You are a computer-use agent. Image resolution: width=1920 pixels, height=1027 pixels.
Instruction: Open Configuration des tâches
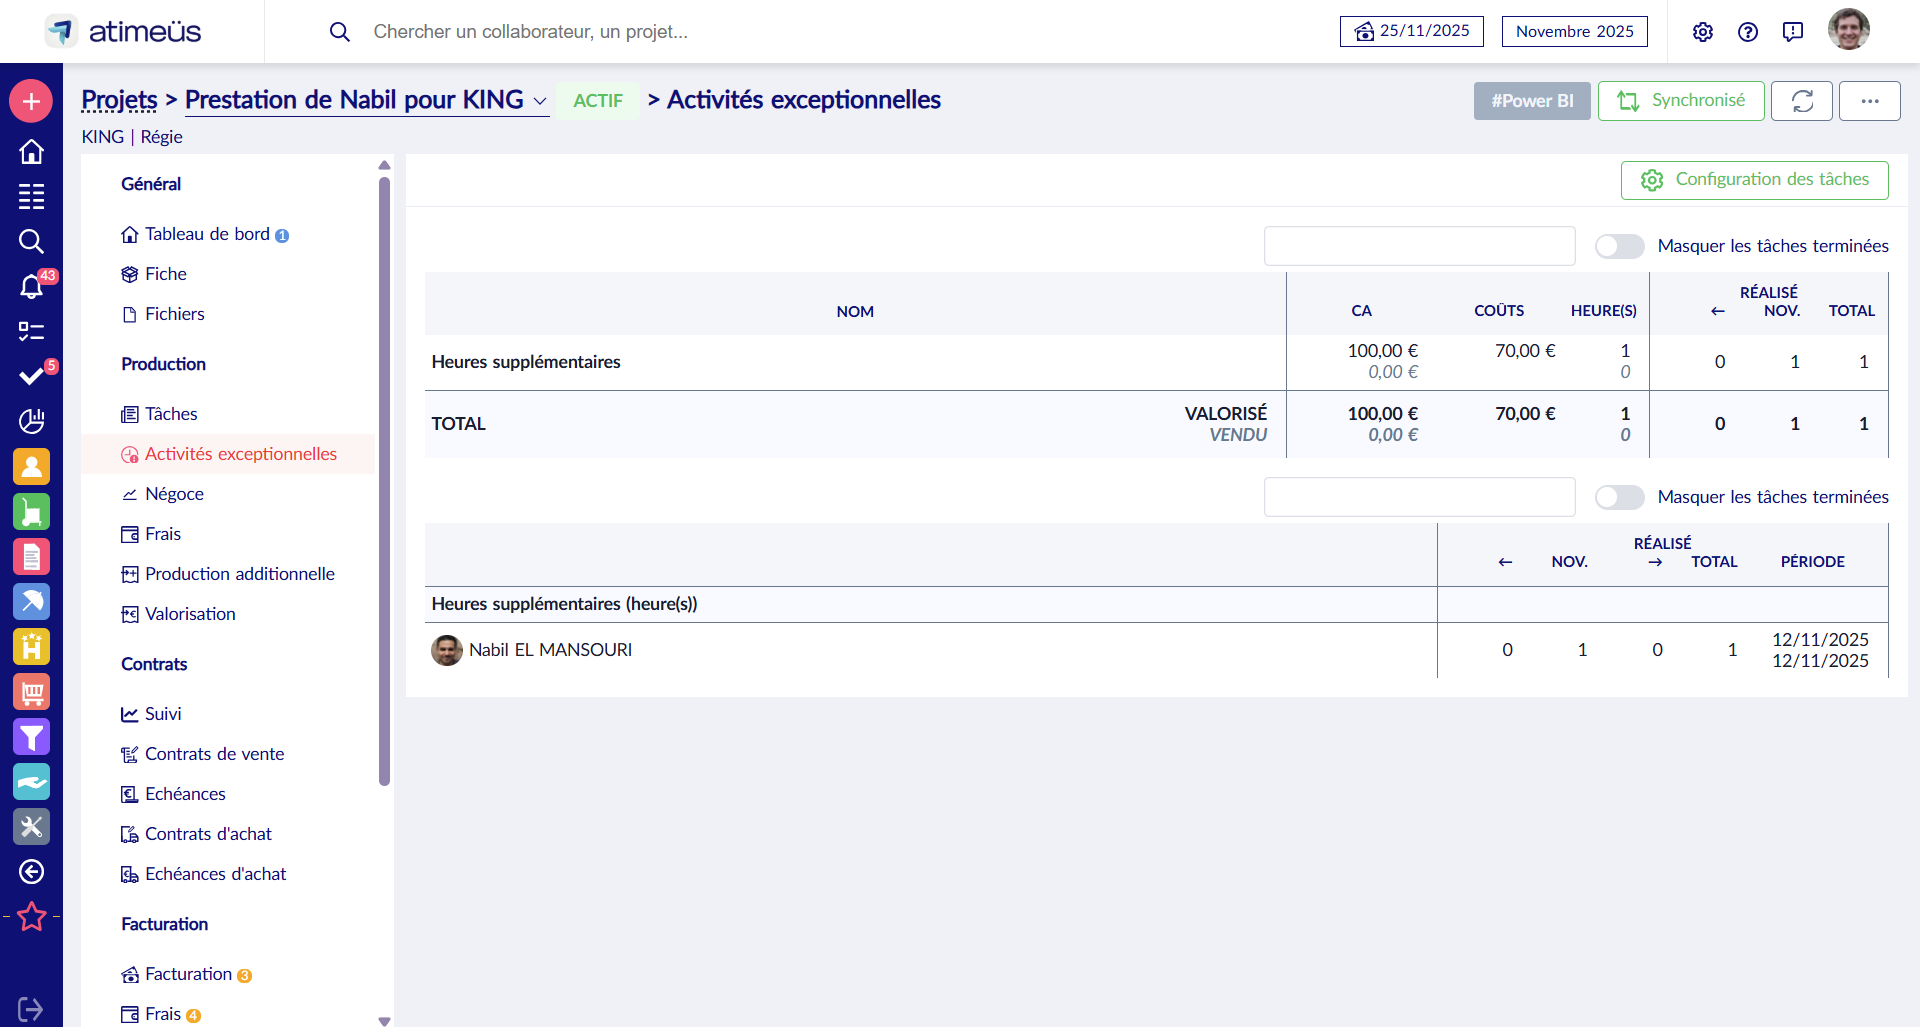[x=1754, y=180]
